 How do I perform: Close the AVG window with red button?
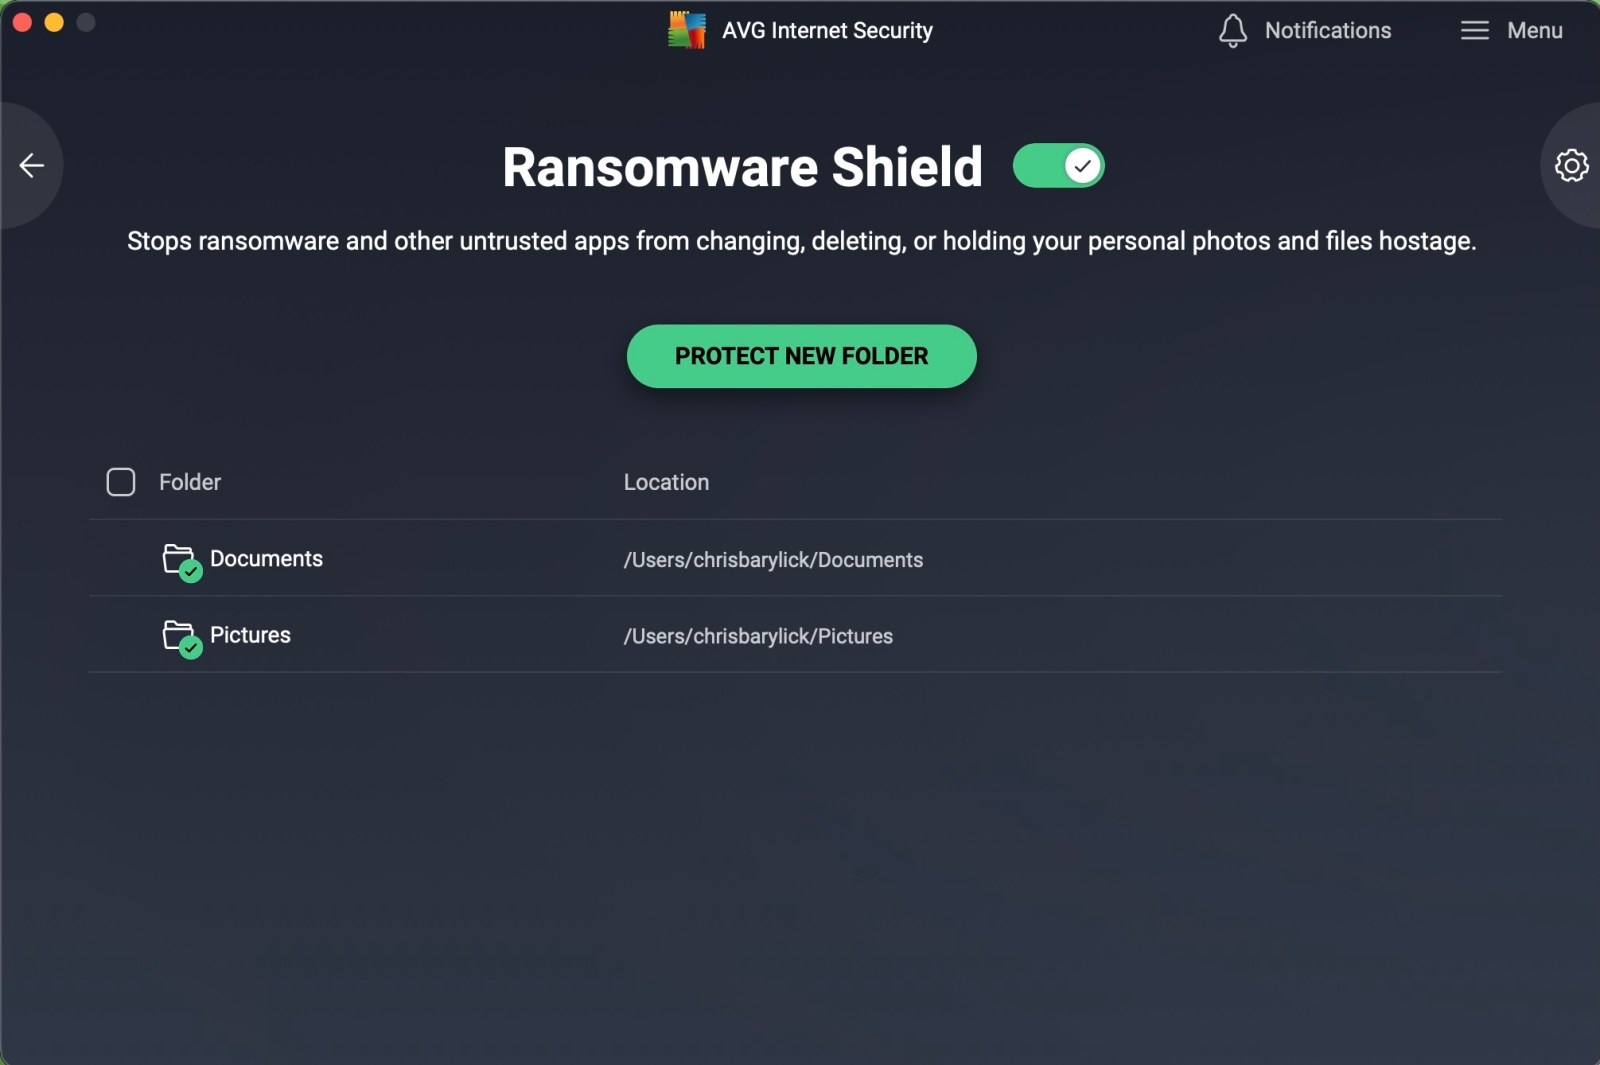tap(22, 22)
